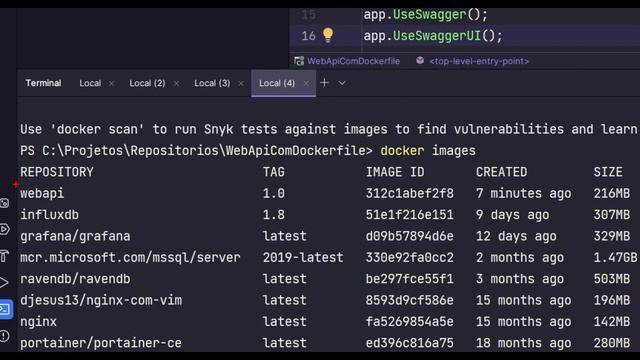640x360 pixels.
Task: Open <top-level-entry-point> breadcrumb link
Action: 479,61
